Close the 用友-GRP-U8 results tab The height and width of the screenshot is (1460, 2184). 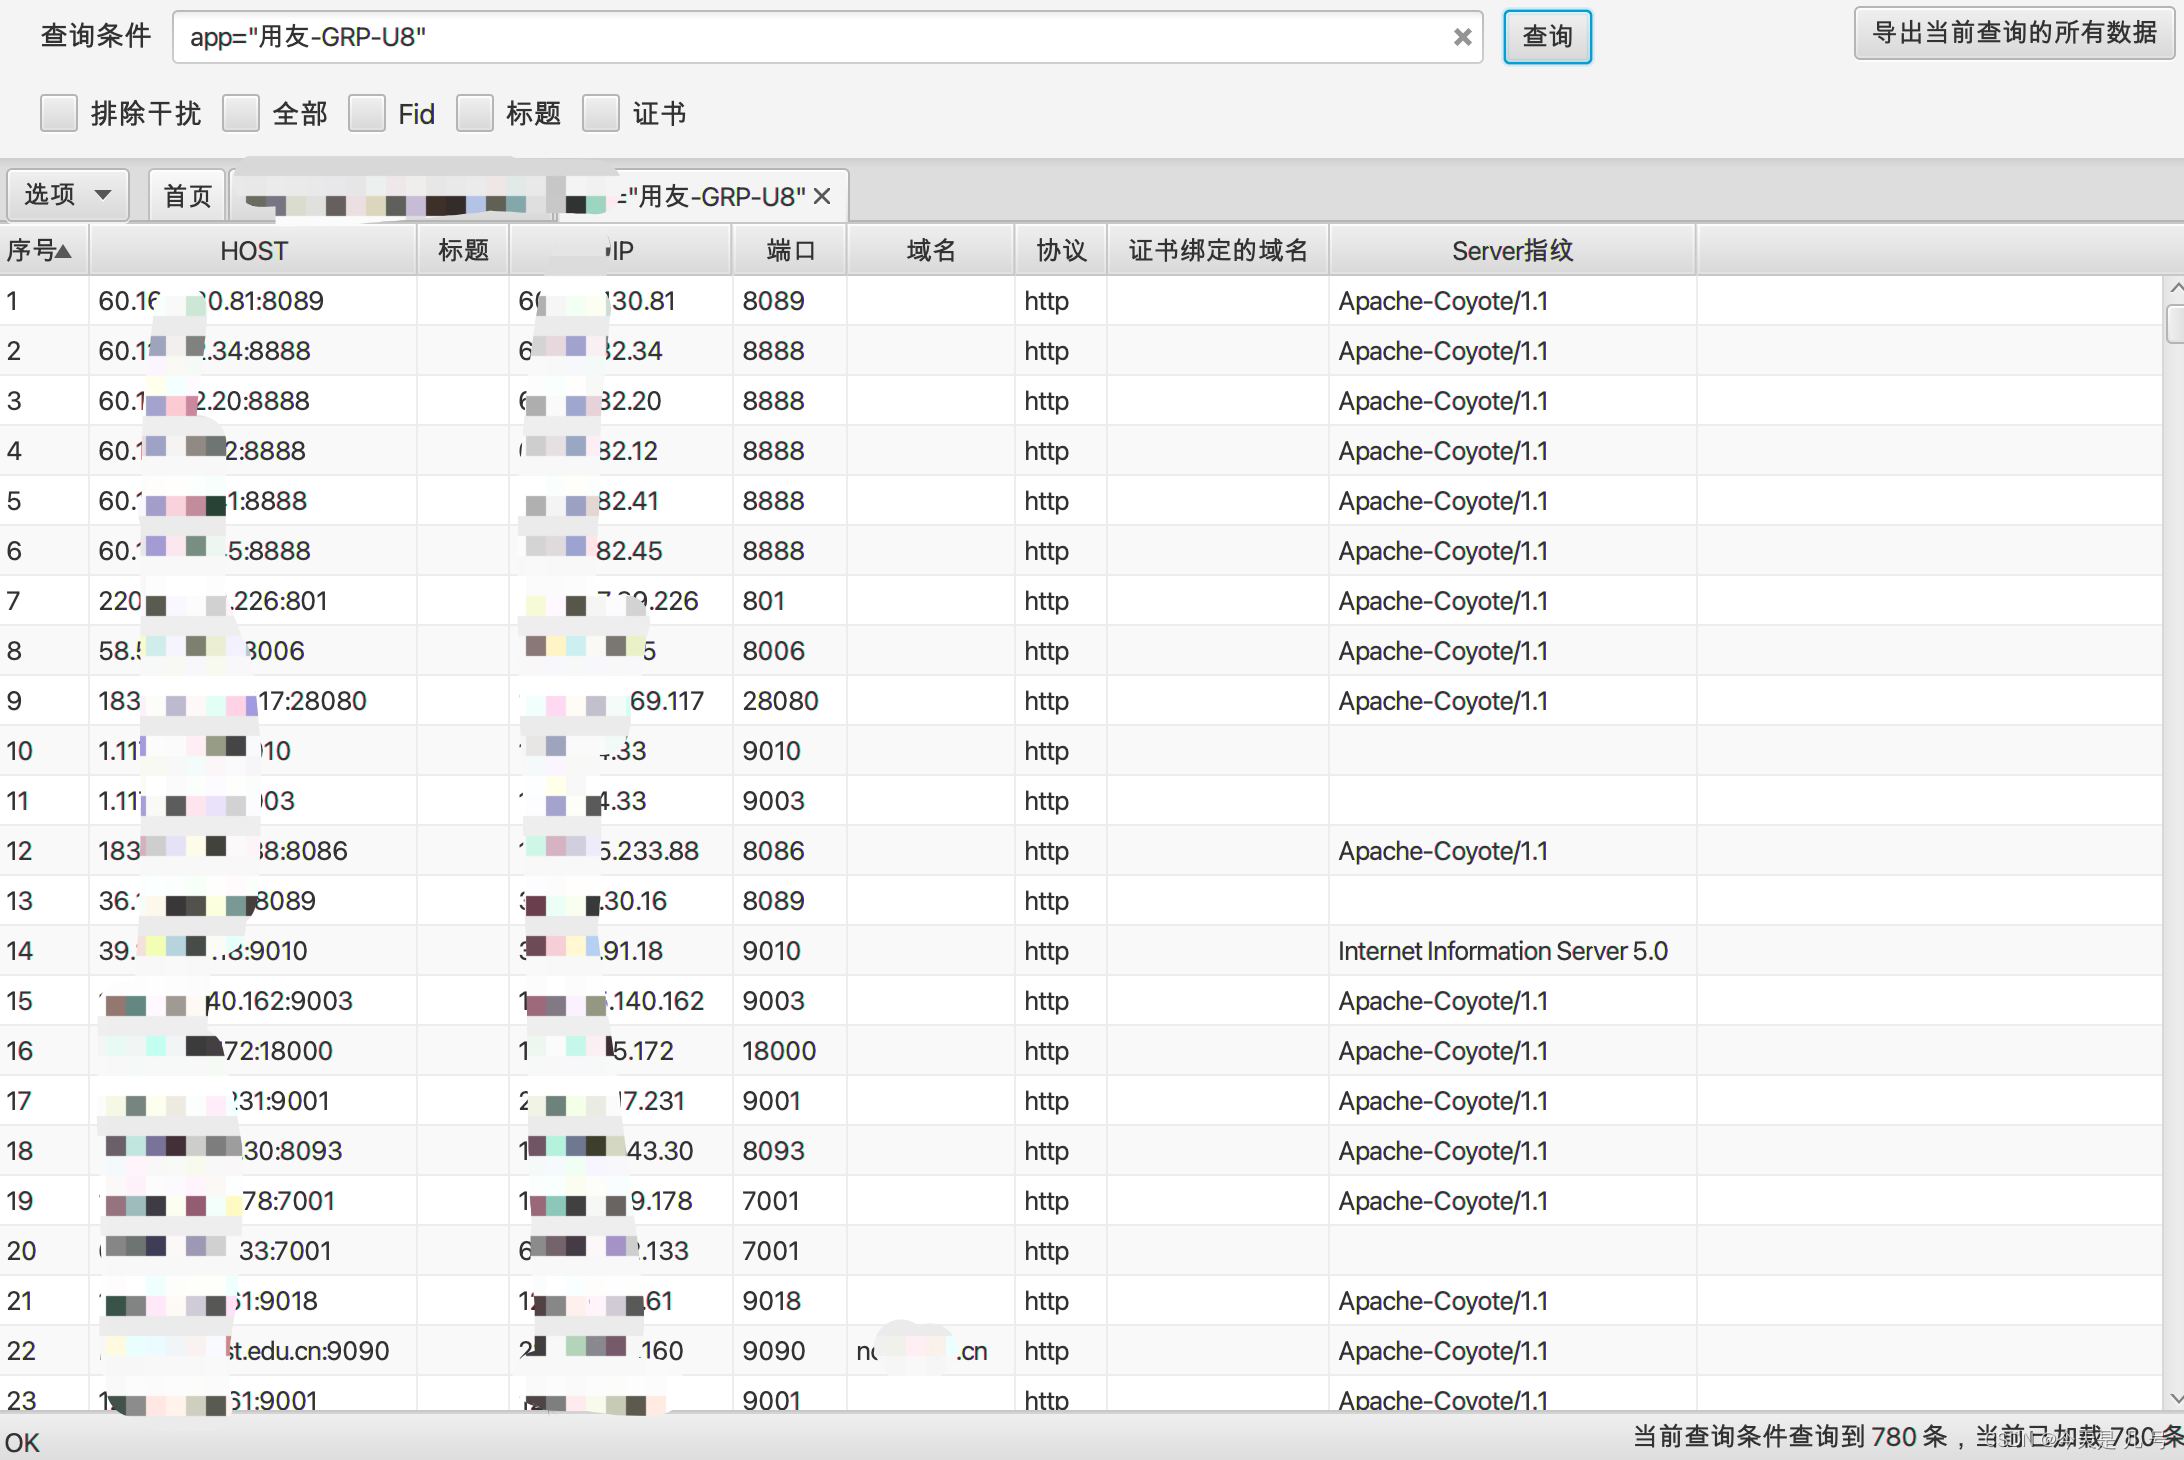point(822,196)
